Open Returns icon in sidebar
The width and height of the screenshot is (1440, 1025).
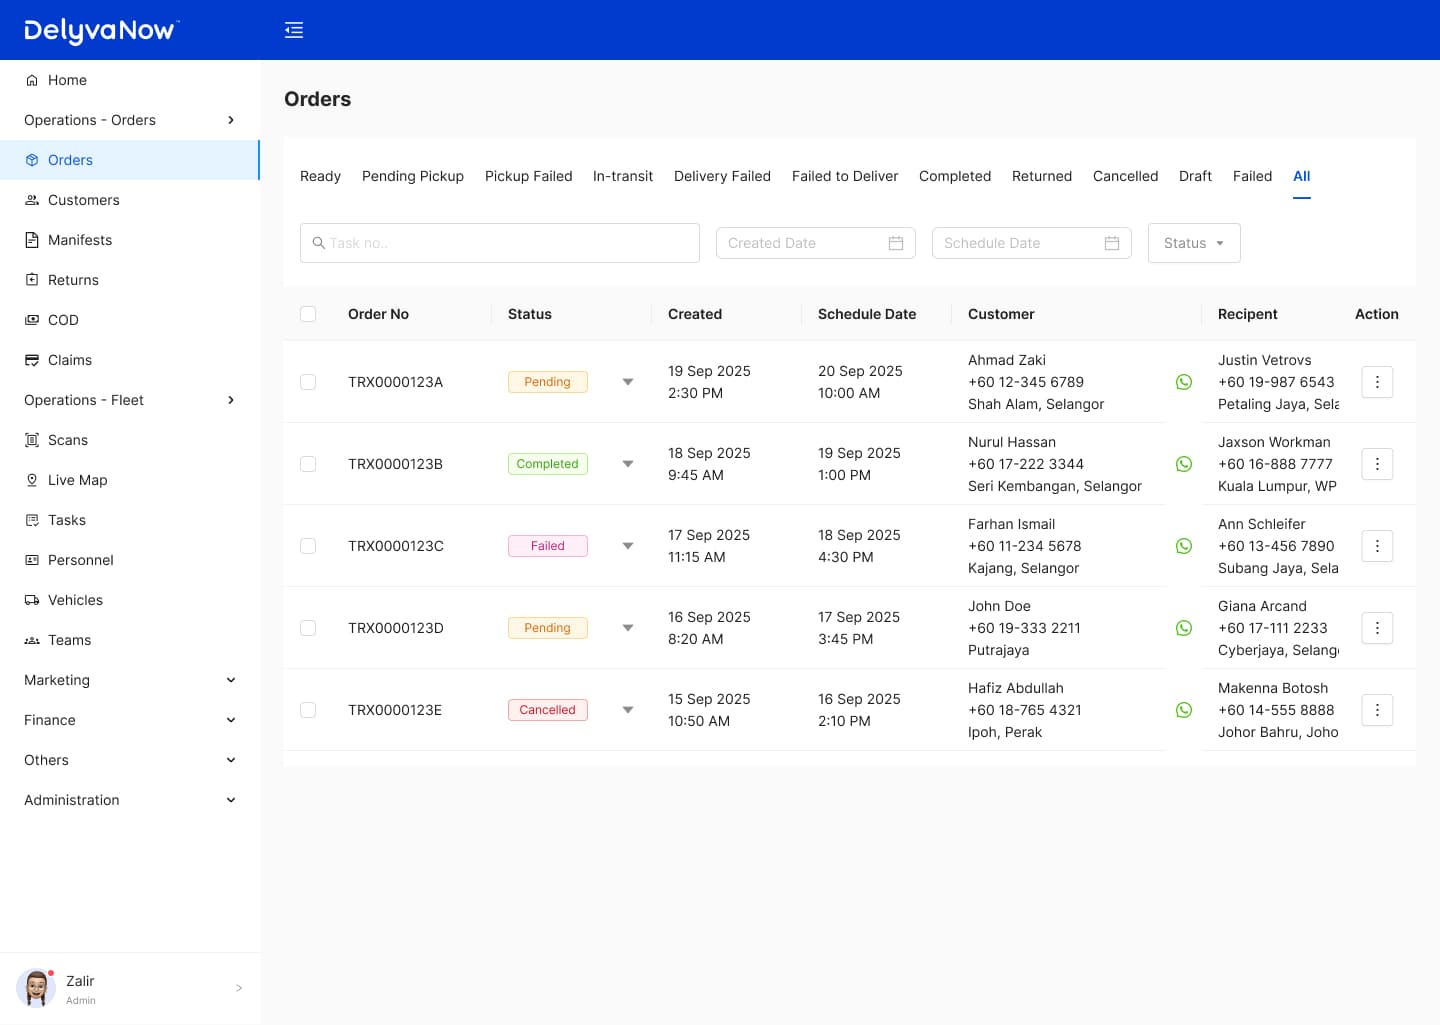point(32,280)
